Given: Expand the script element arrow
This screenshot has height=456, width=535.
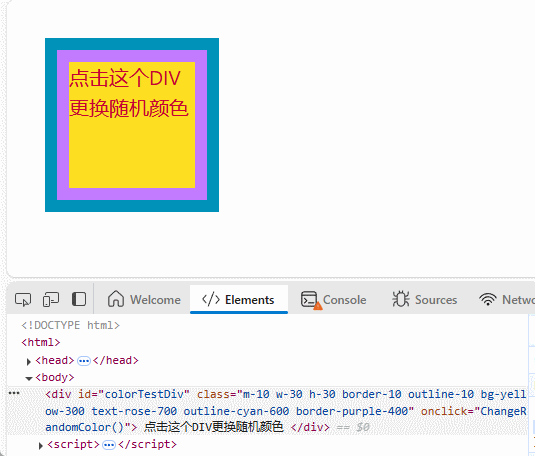Looking at the screenshot, I should click(41, 445).
